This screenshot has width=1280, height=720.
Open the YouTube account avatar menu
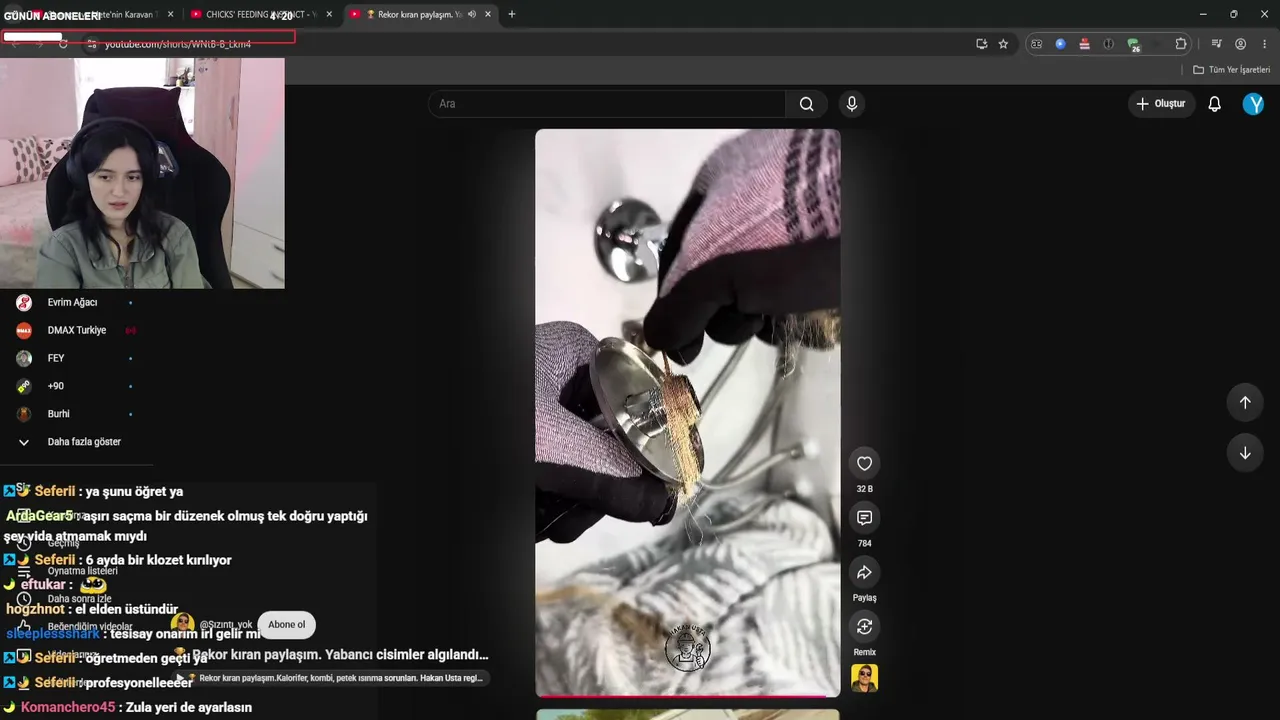1253,104
